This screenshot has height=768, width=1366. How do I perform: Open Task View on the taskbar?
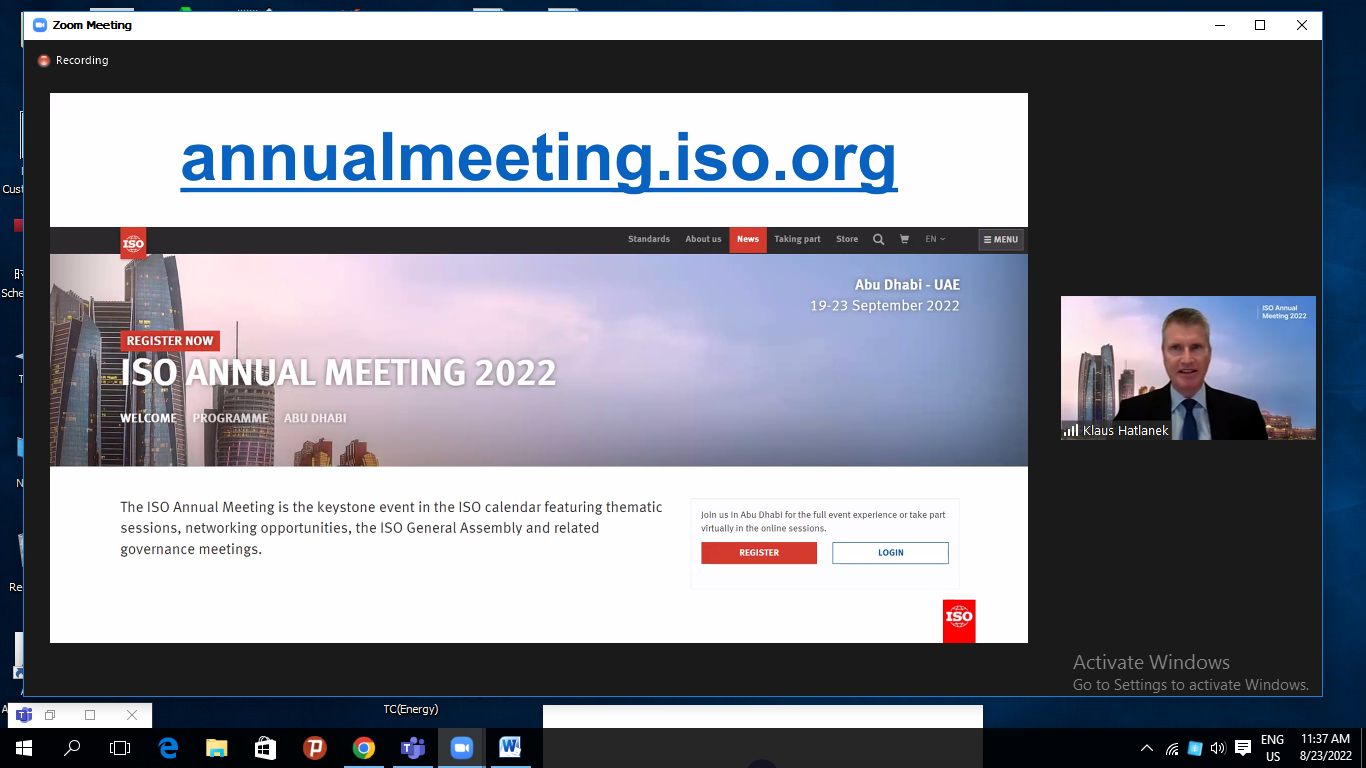120,748
